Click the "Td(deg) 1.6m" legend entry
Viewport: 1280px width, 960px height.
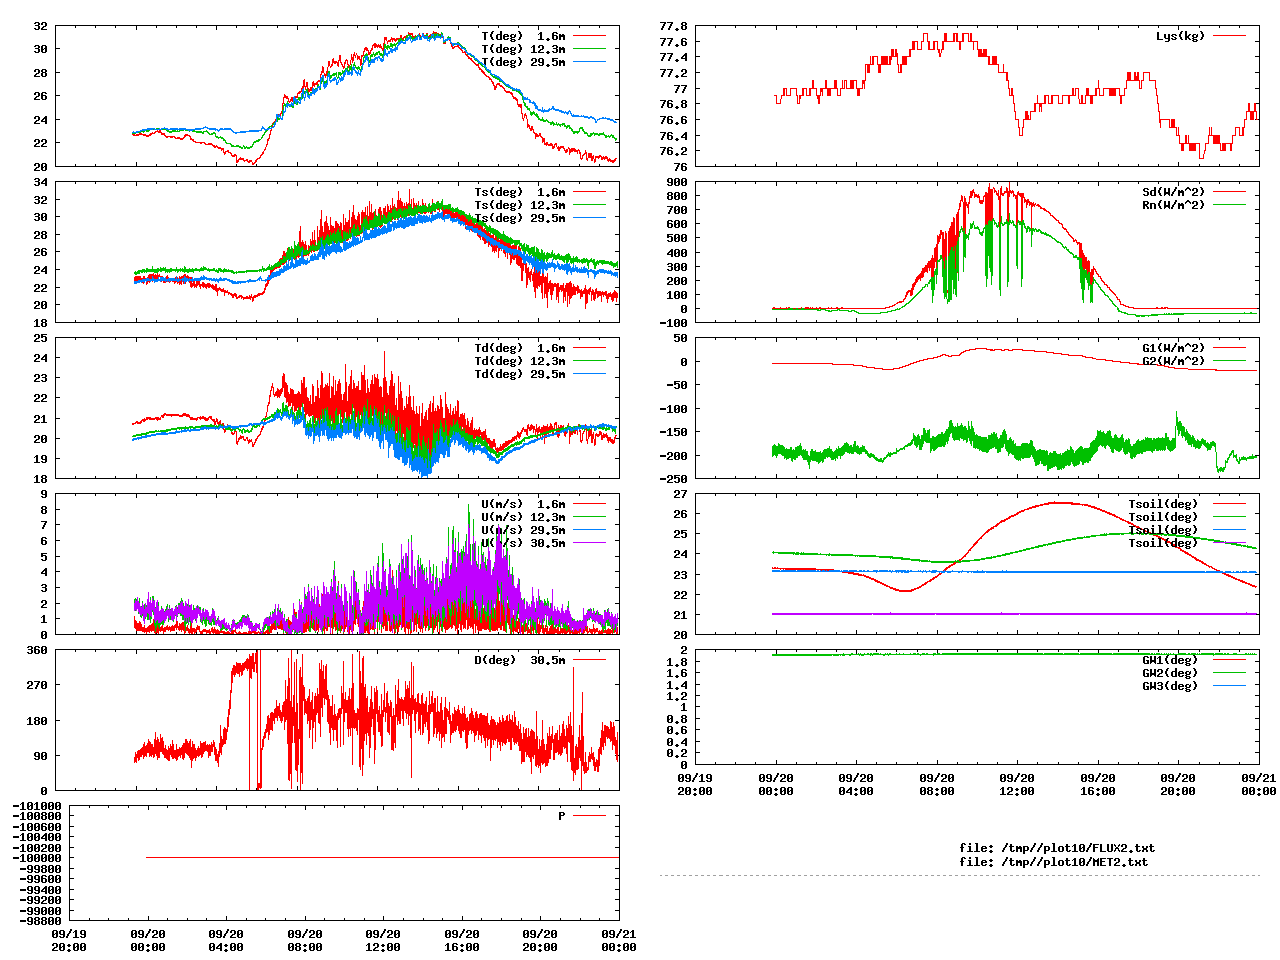519,348
